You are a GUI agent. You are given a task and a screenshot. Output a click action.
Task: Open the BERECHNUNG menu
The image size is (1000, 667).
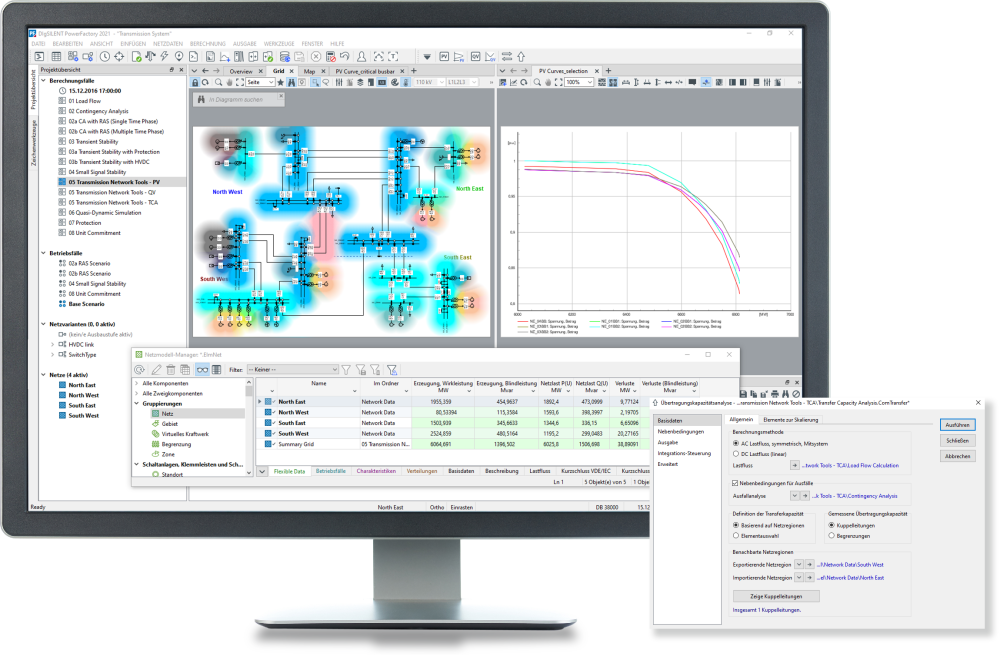(x=208, y=44)
